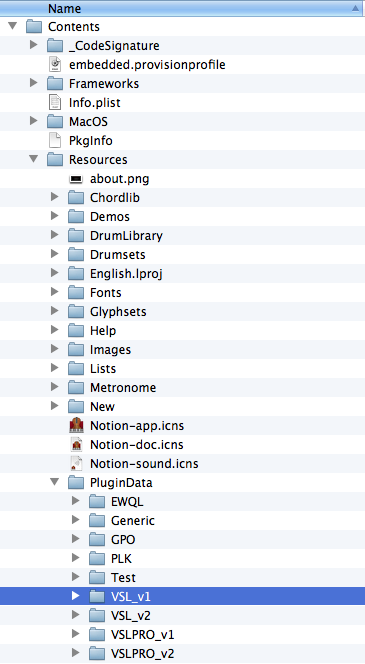365x664 pixels.
Task: Expand the DrumLibrary folder triangle
Action: coord(55,235)
